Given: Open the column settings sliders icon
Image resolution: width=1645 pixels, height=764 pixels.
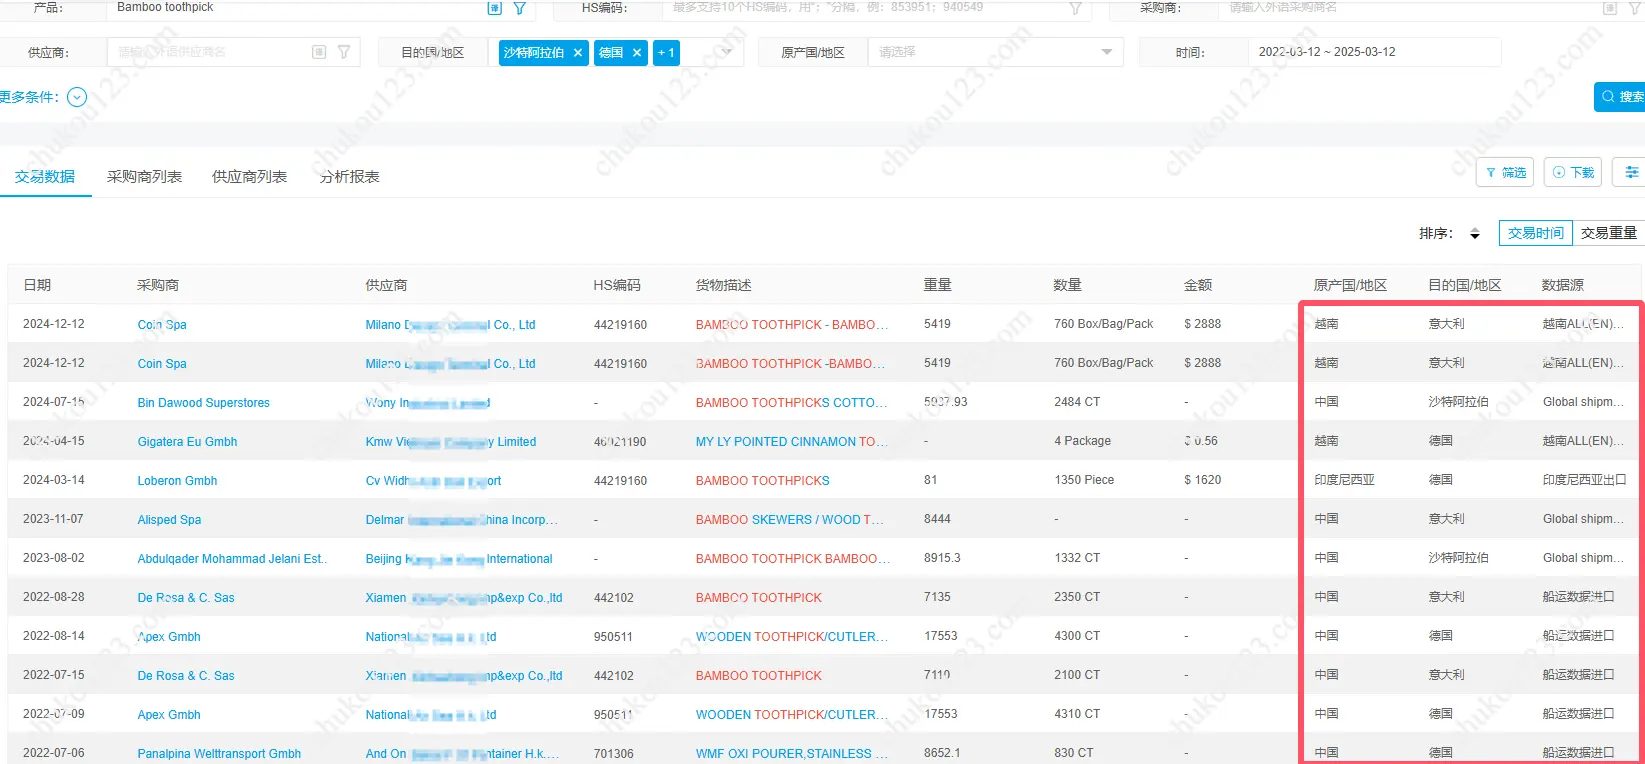Looking at the screenshot, I should pyautogui.click(x=1631, y=173).
